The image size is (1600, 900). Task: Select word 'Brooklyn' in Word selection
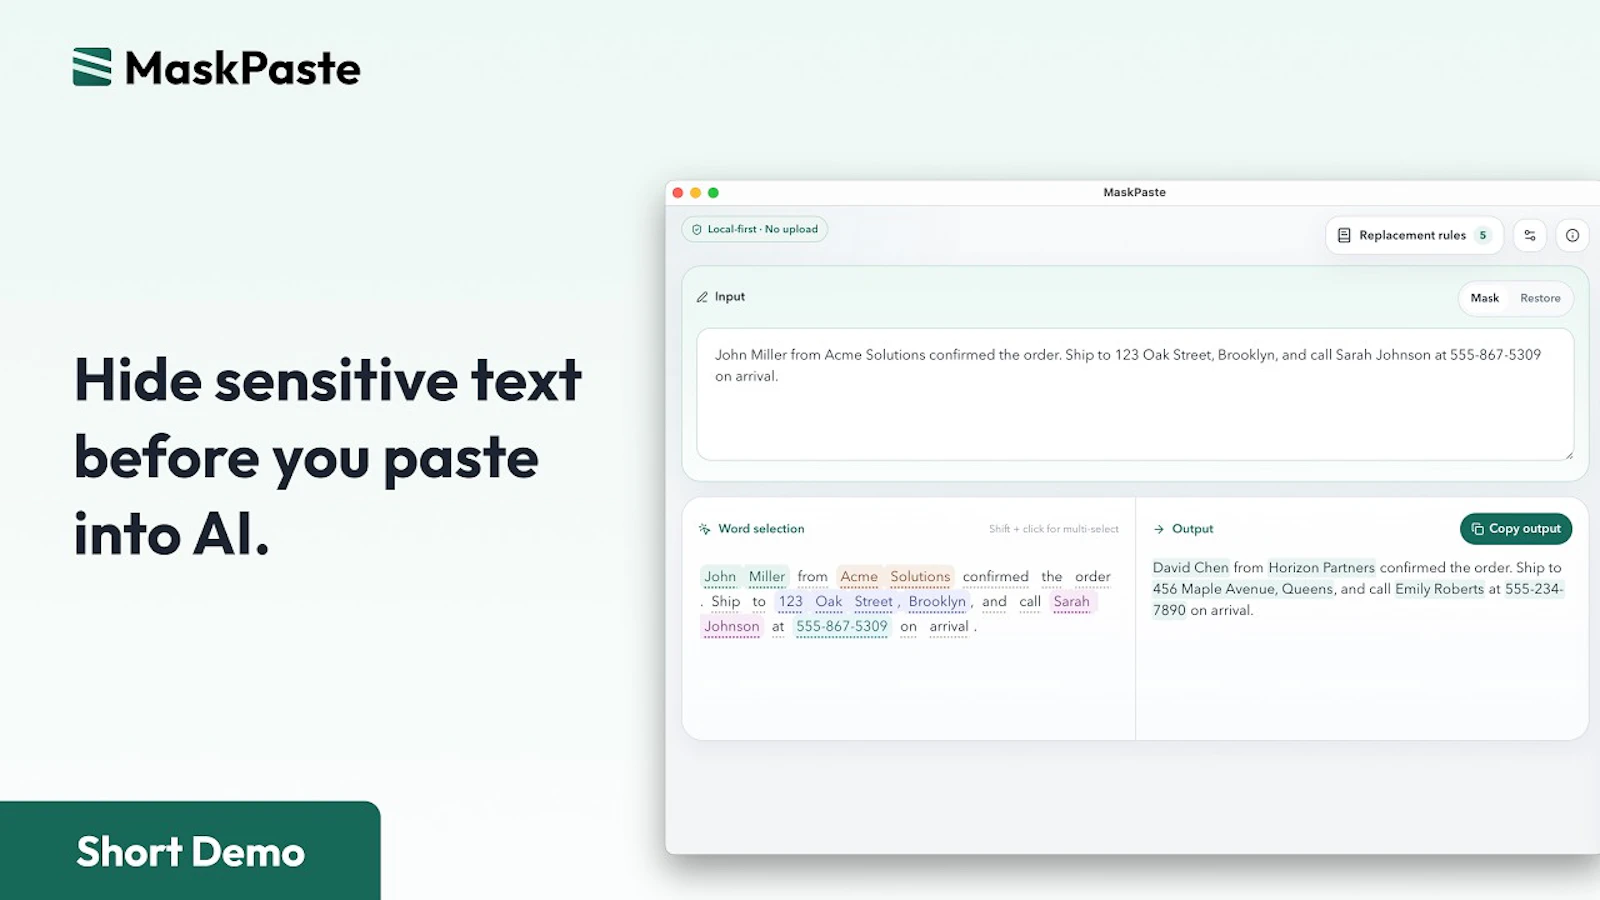tap(937, 602)
